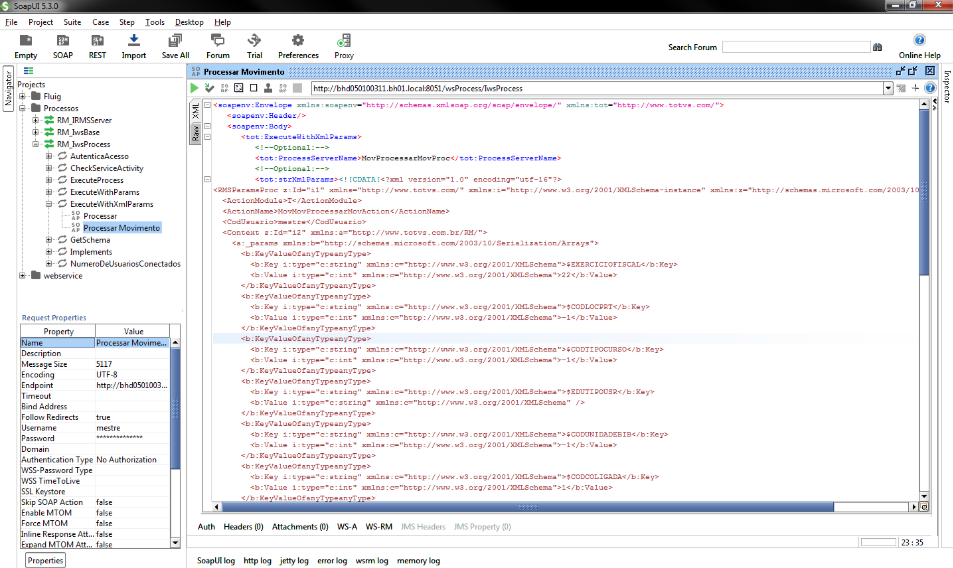Click the Trial toolbar icon
Screen dimensions: 953x568
pyautogui.click(x=254, y=47)
